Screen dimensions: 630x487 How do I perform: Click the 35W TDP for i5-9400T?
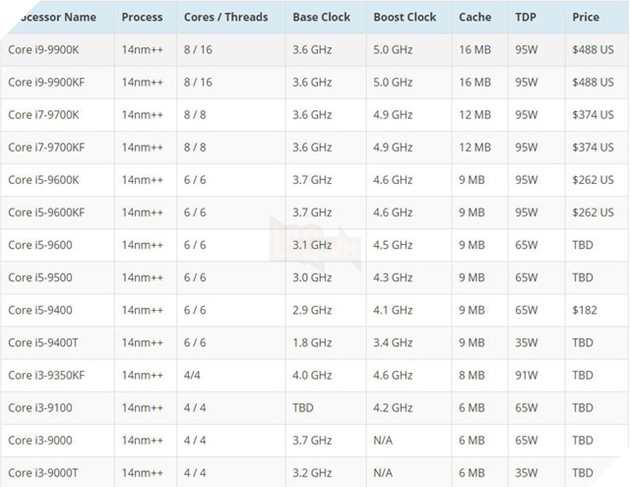click(x=526, y=342)
